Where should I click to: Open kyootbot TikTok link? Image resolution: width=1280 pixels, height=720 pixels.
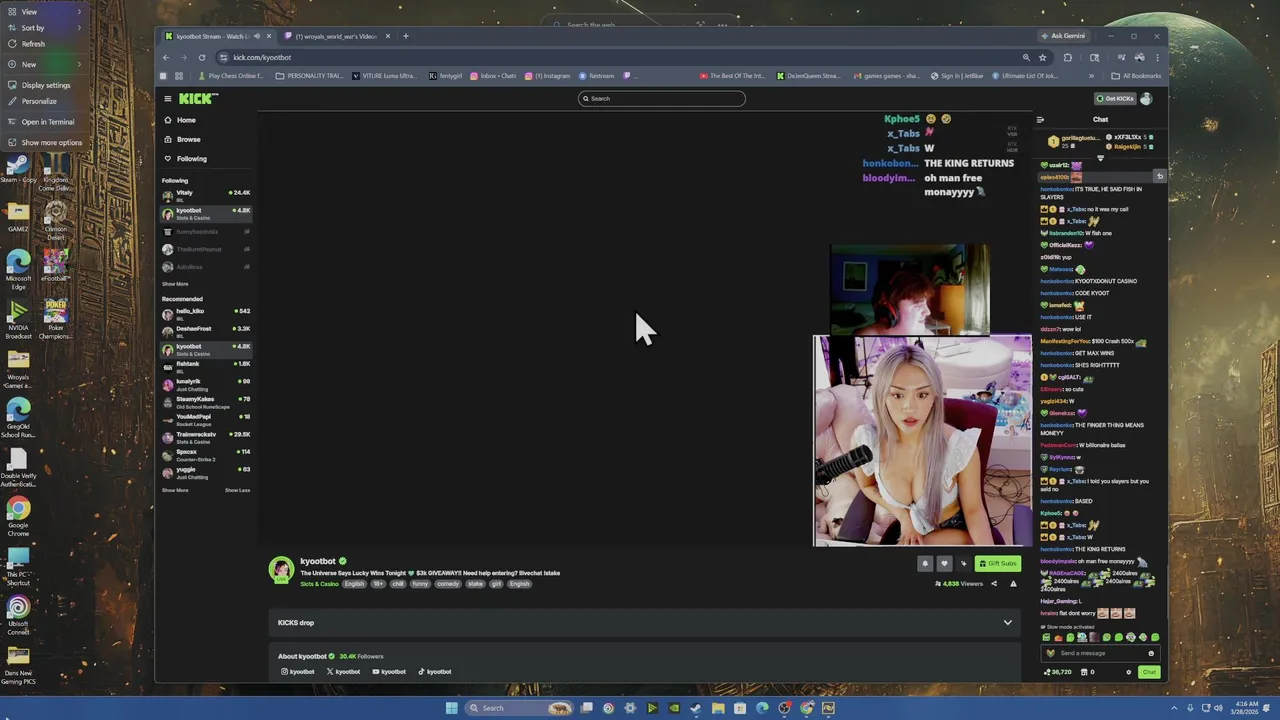pos(435,672)
